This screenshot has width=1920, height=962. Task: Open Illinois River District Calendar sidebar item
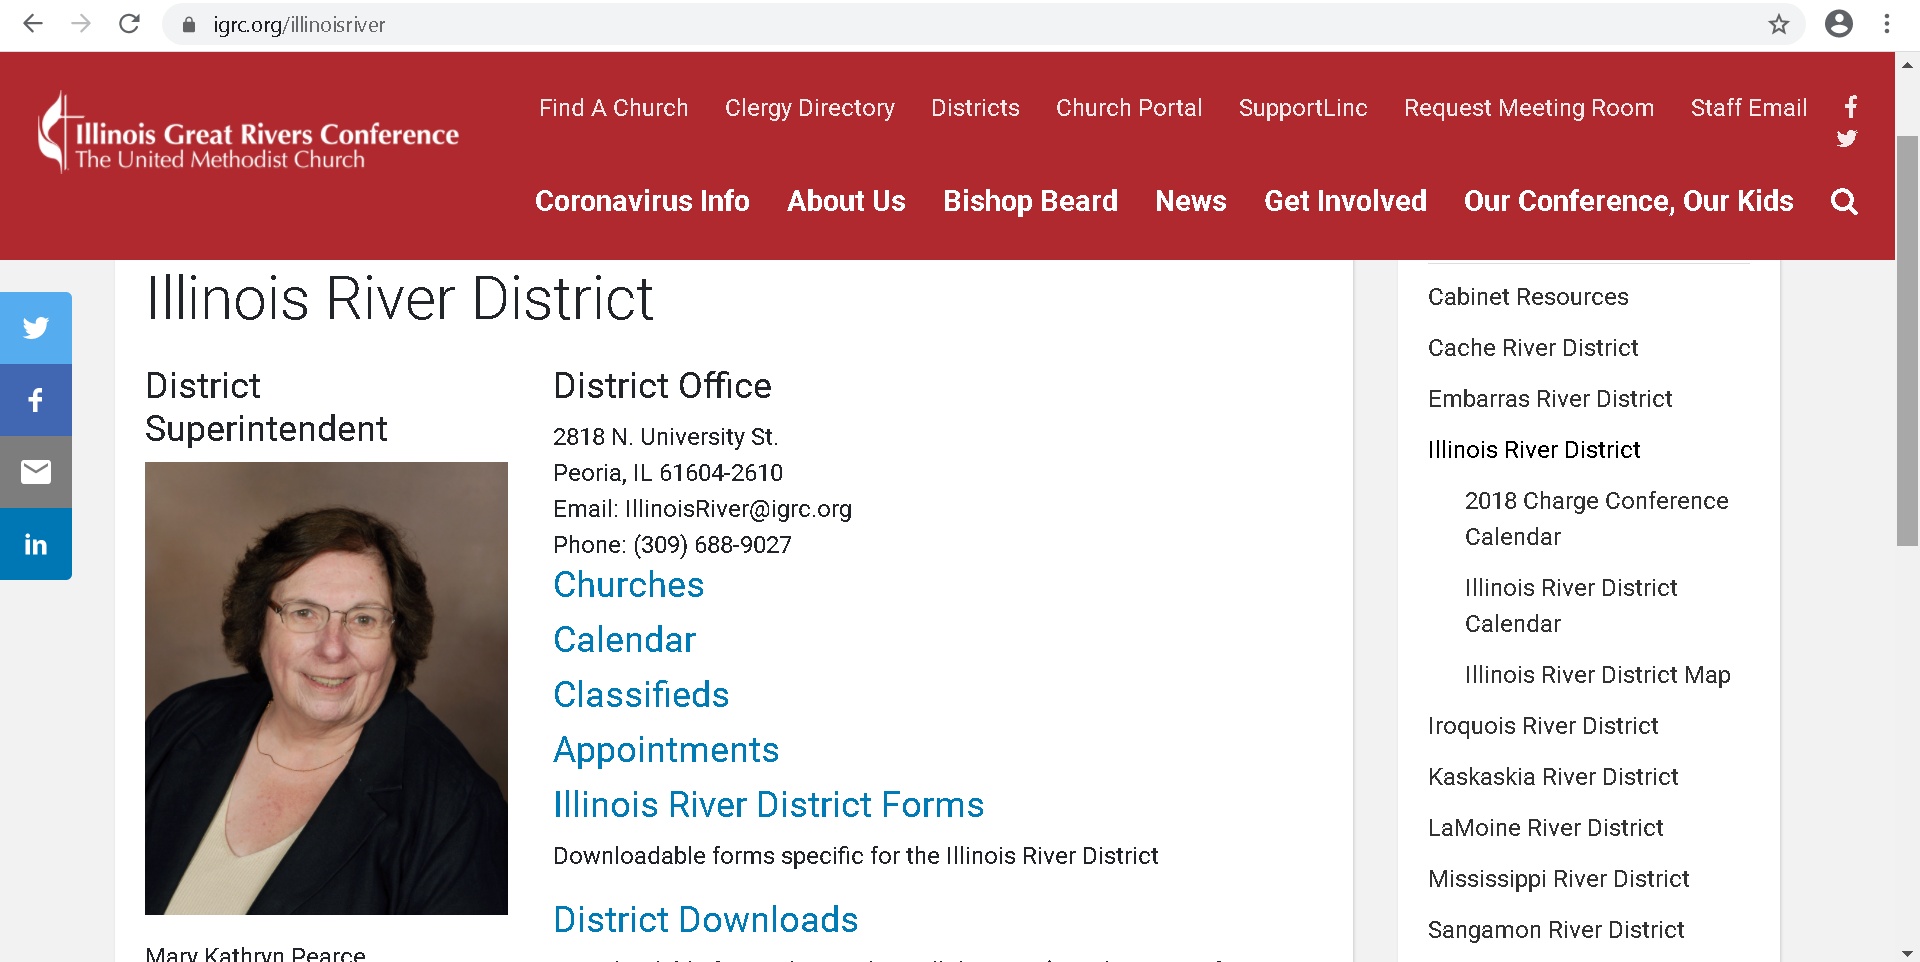pyautogui.click(x=1571, y=606)
